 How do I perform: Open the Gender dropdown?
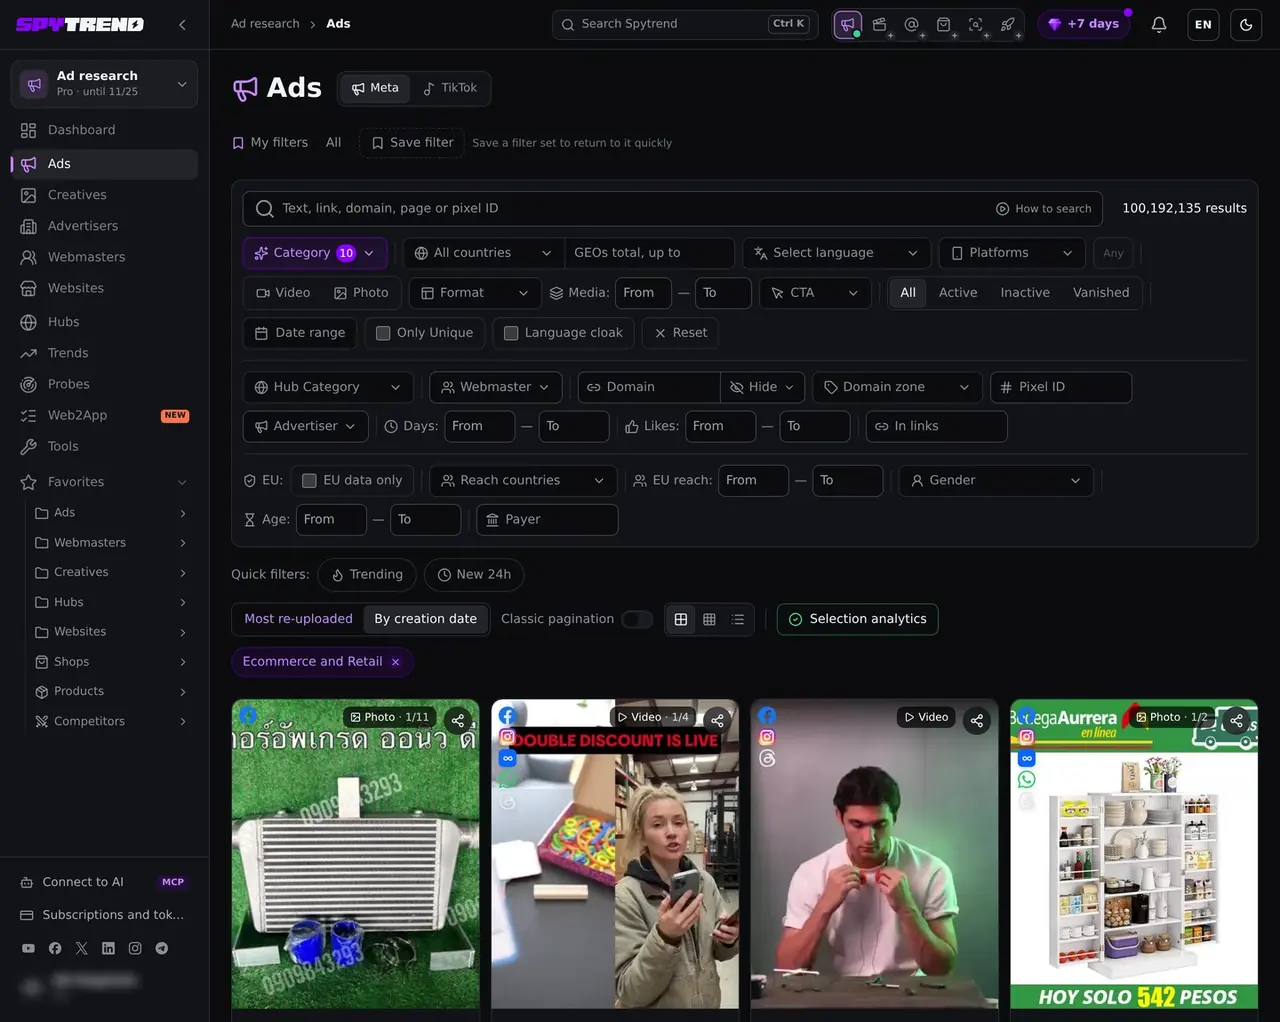996,480
